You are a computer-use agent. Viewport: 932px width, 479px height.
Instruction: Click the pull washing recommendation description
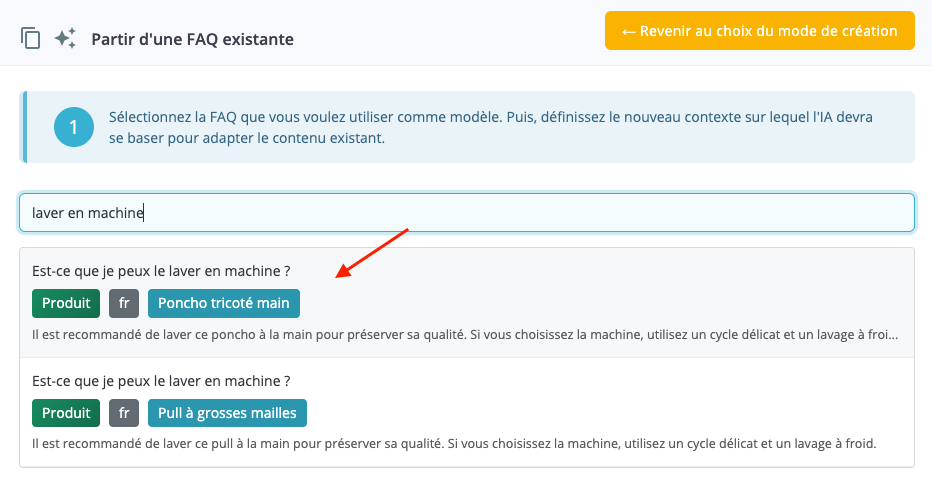pos(454,443)
